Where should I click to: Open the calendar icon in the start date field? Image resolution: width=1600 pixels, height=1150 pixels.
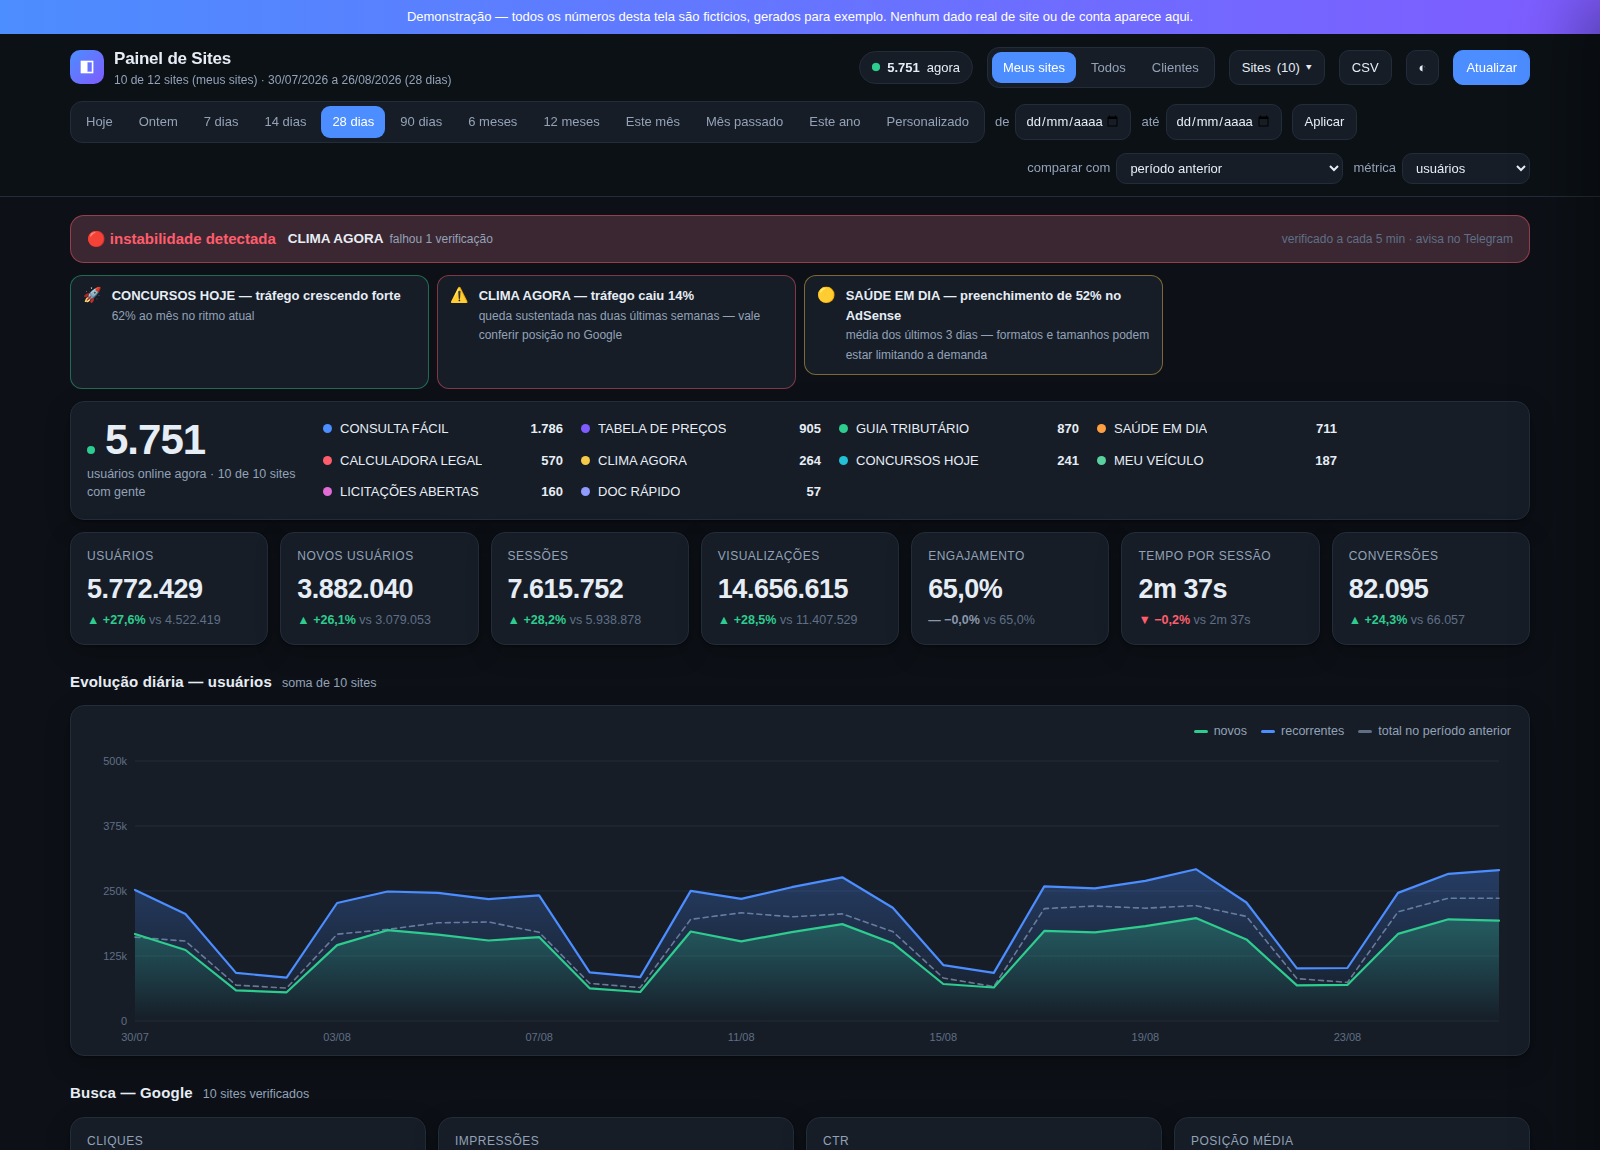pos(1113,122)
